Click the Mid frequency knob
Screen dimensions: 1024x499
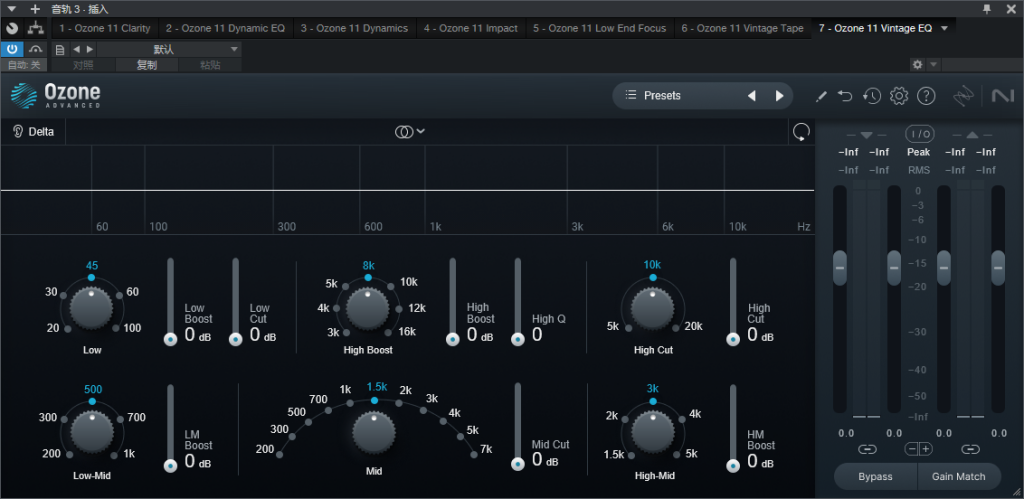coord(374,434)
